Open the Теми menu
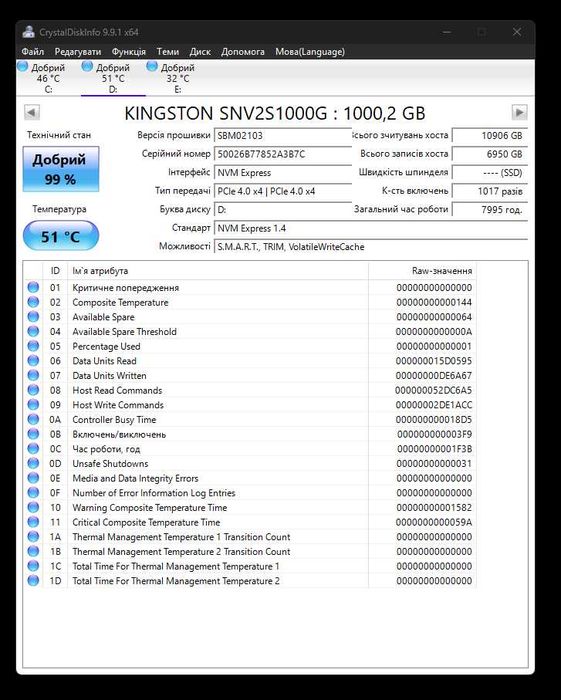 click(168, 52)
